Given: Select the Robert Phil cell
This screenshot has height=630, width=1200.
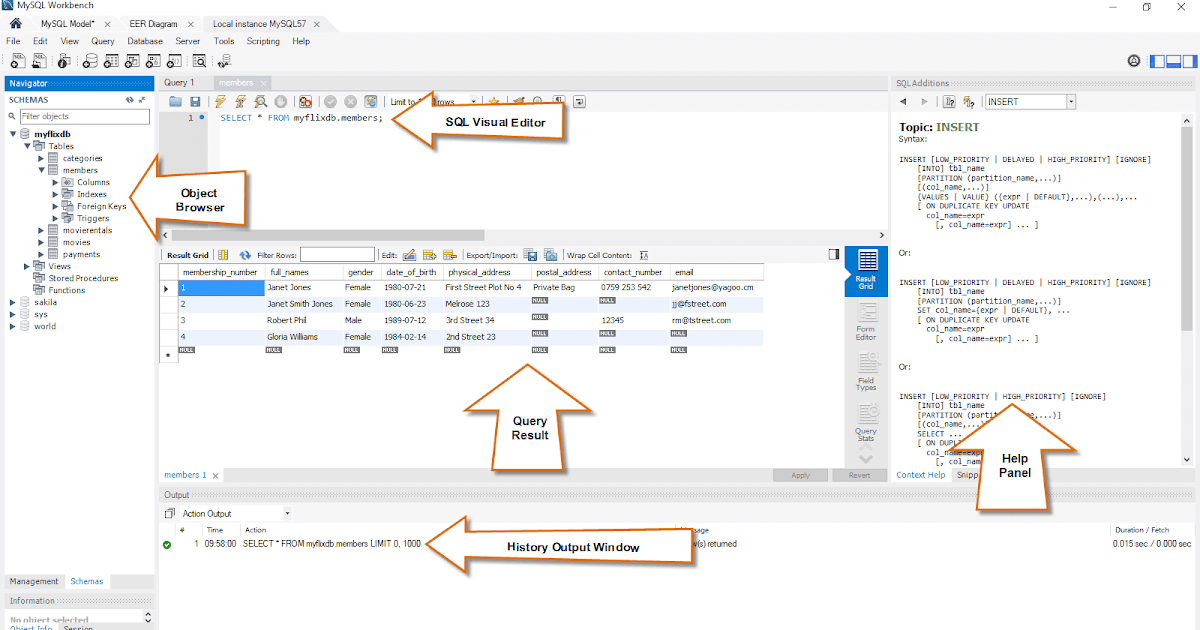Looking at the screenshot, I should 304,320.
